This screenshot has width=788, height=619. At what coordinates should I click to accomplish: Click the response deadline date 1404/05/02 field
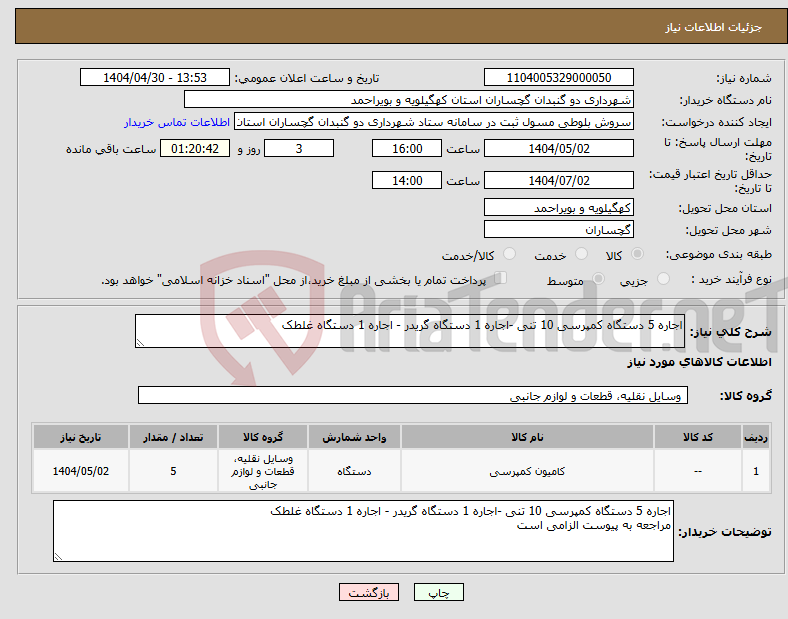click(559, 149)
